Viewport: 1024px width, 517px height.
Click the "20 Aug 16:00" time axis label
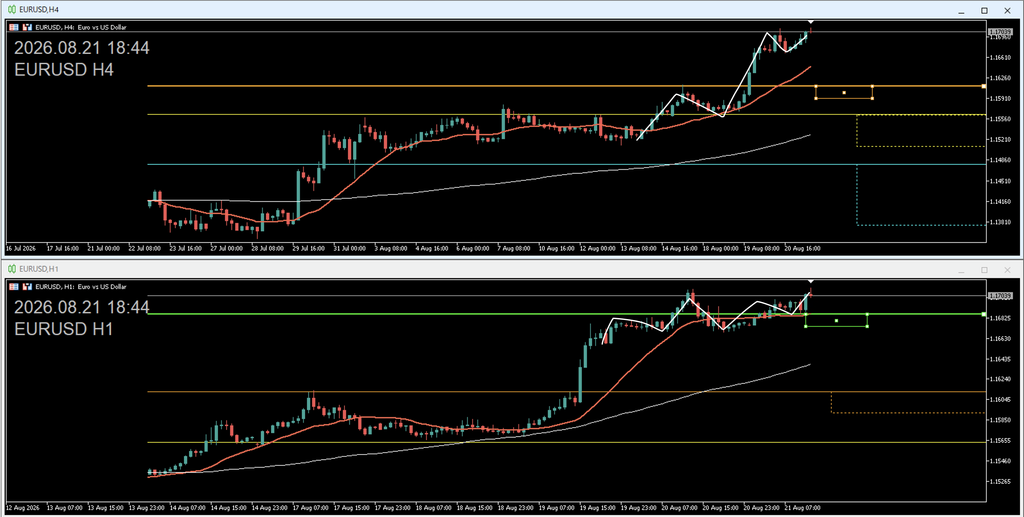804,249
